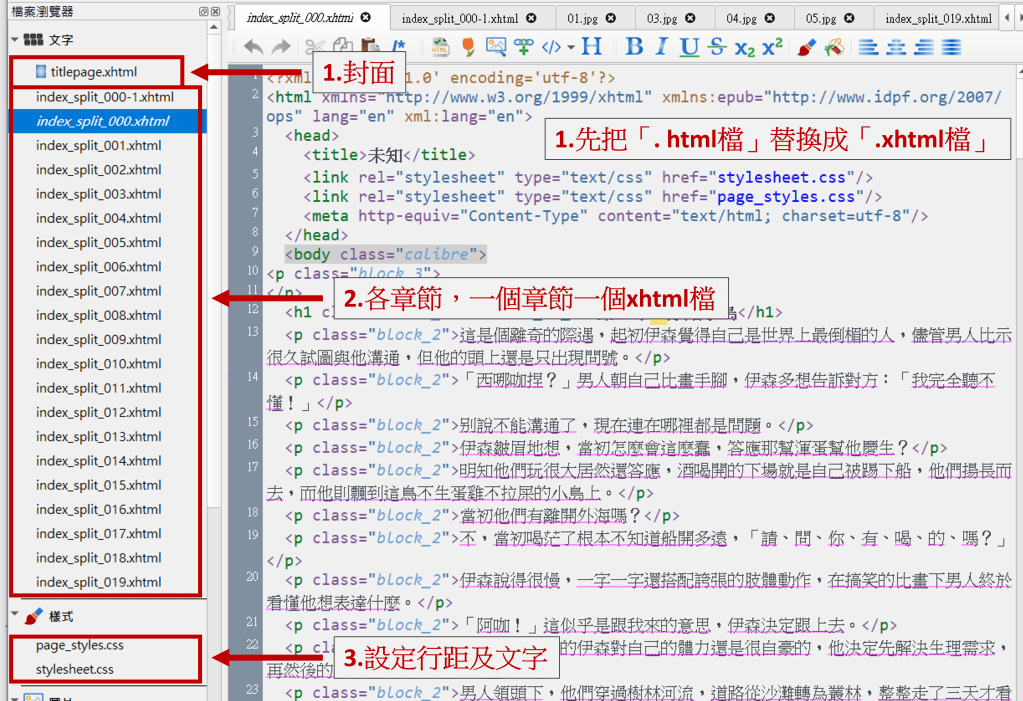1023x701 pixels.
Task: Click the red paintbrush text color icon
Action: click(x=807, y=47)
